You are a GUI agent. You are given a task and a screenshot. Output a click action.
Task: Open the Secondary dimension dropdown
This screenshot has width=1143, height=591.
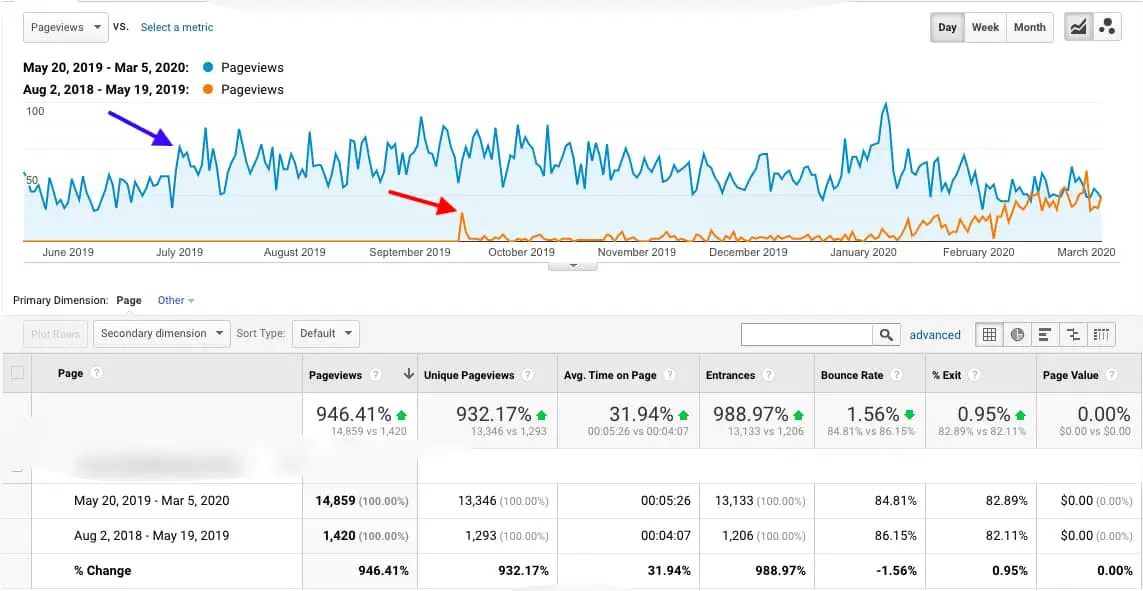(162, 334)
